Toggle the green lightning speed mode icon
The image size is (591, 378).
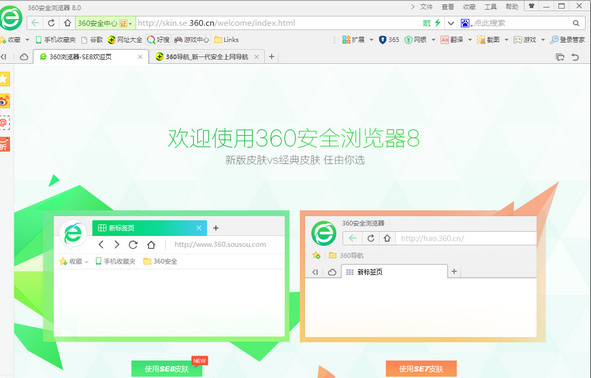438,23
